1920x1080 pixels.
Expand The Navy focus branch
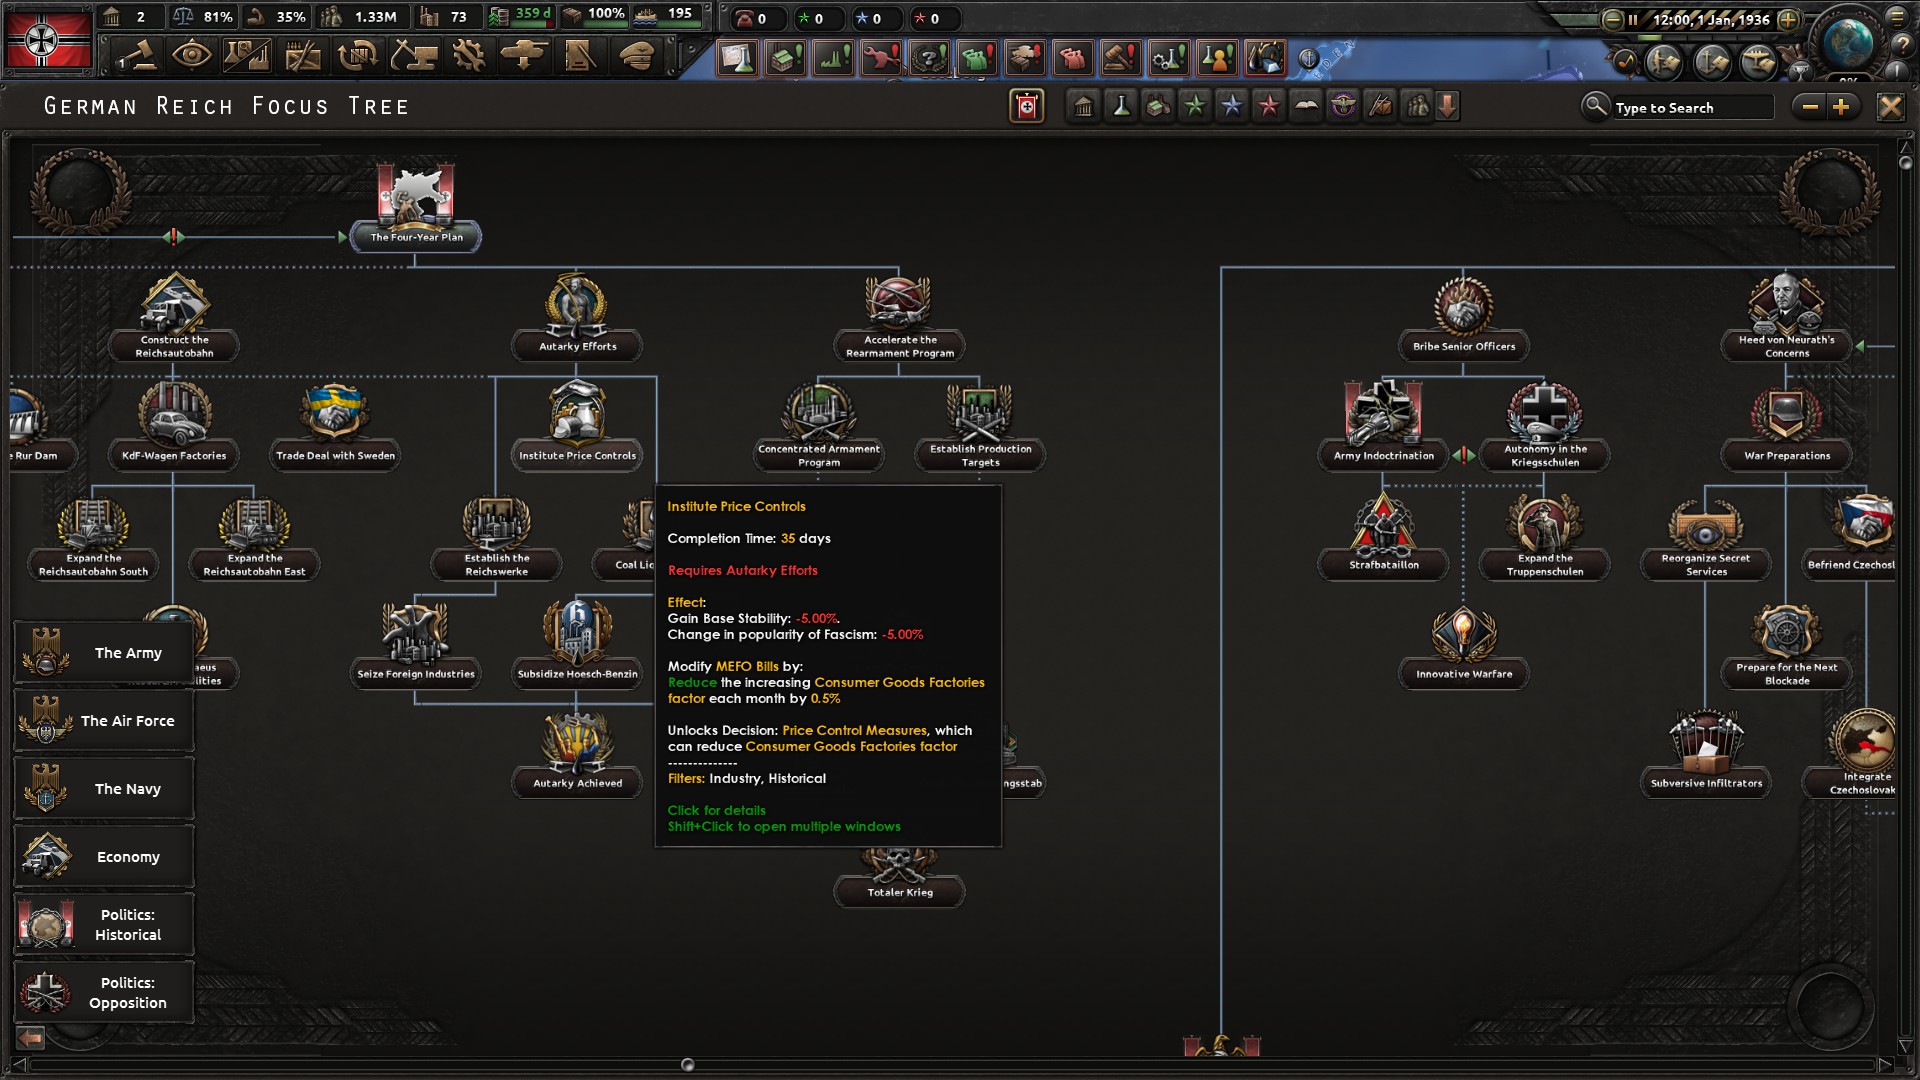pos(103,788)
